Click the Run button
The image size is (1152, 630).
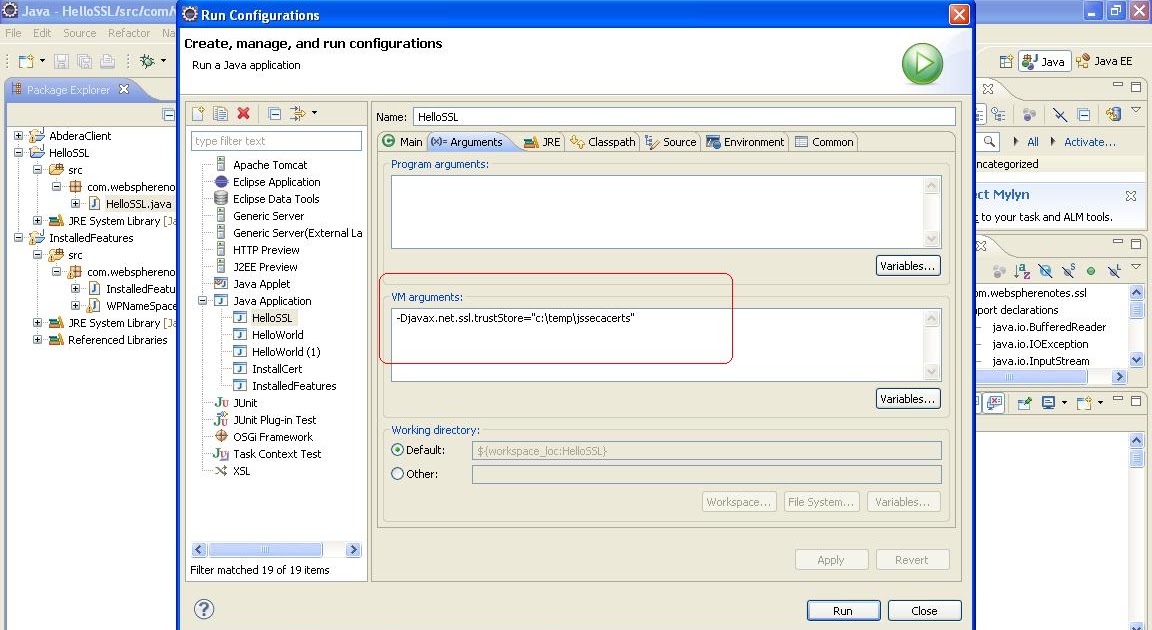point(843,611)
